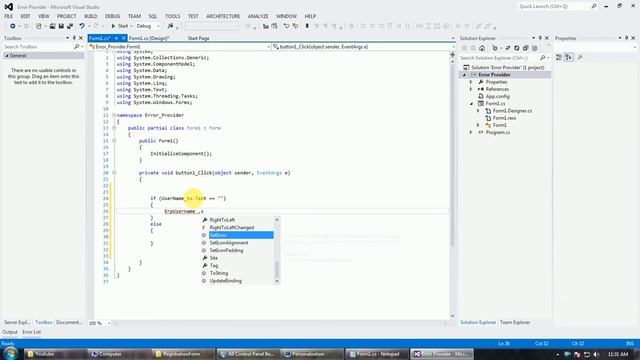
Task: Expand the References node
Action: tap(471, 89)
